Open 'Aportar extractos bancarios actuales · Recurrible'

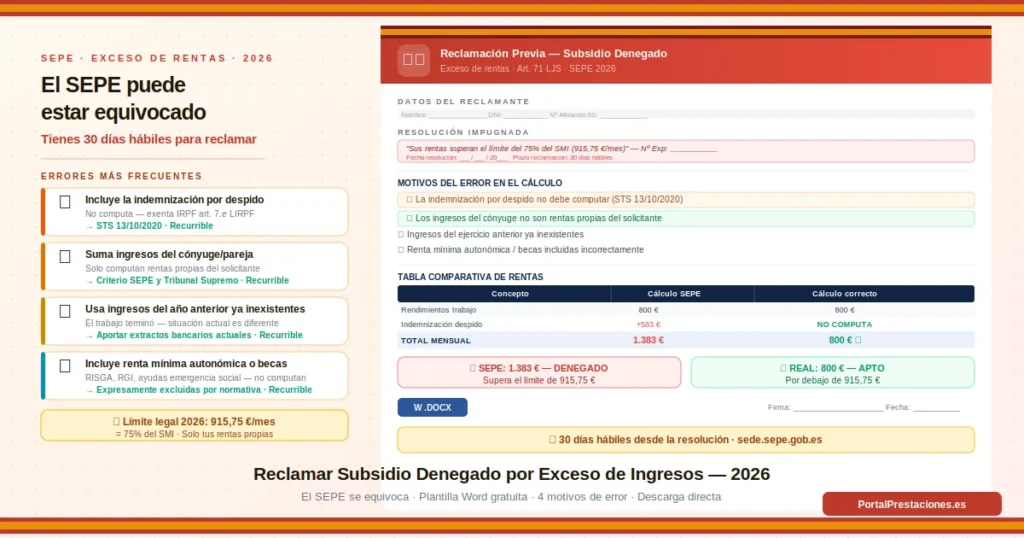click(199, 336)
